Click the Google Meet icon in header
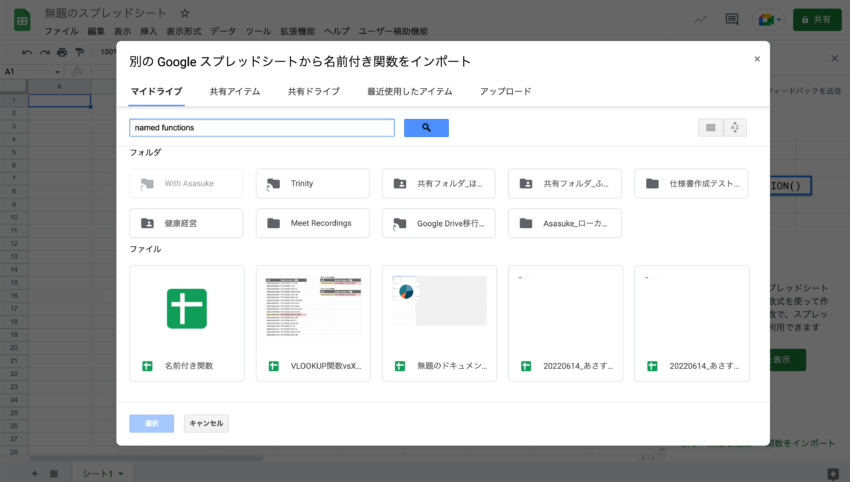 pos(768,19)
